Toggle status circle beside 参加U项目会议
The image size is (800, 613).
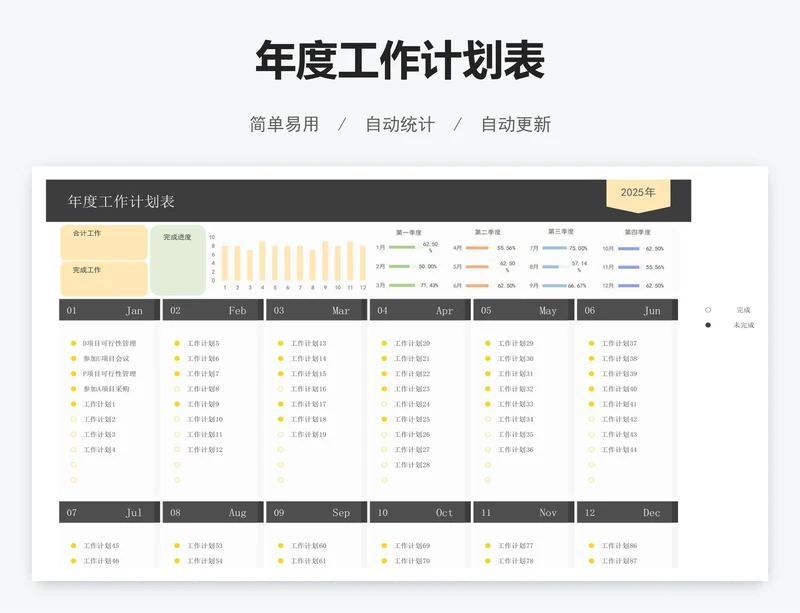point(73,359)
